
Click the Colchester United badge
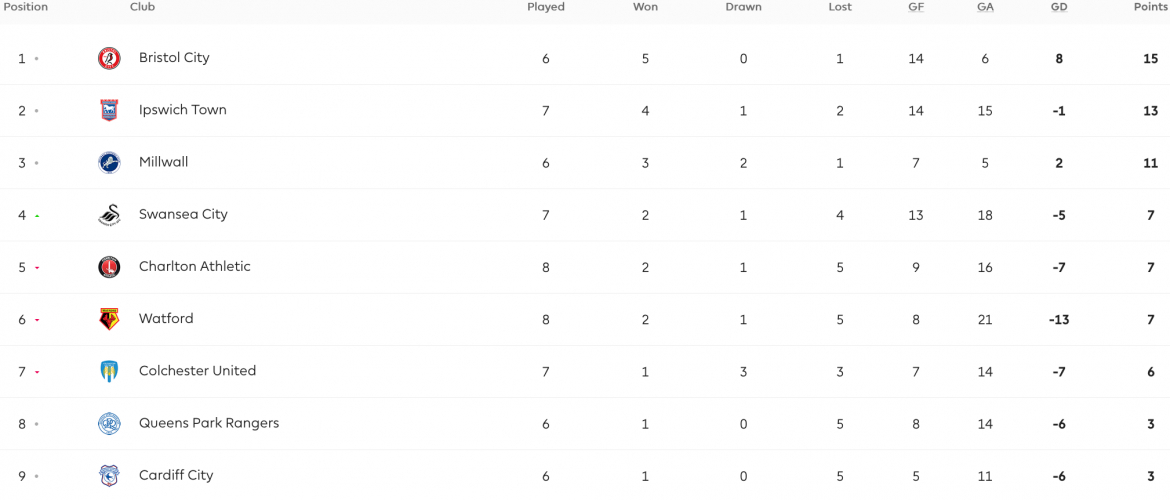tap(110, 372)
